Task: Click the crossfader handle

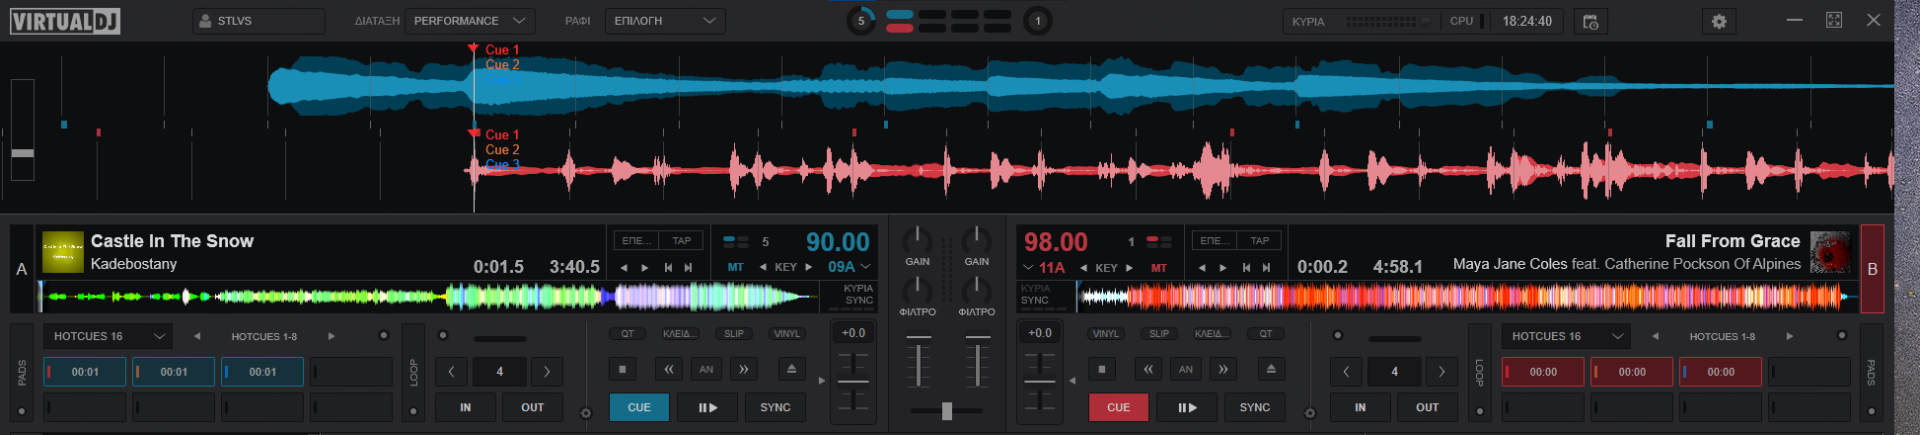Action: point(947,410)
